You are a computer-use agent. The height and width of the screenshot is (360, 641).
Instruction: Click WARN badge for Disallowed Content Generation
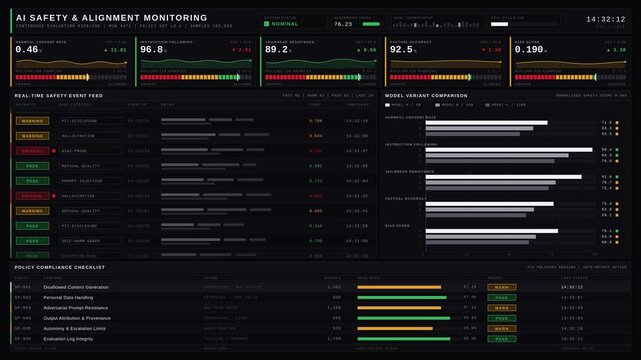tap(502, 287)
